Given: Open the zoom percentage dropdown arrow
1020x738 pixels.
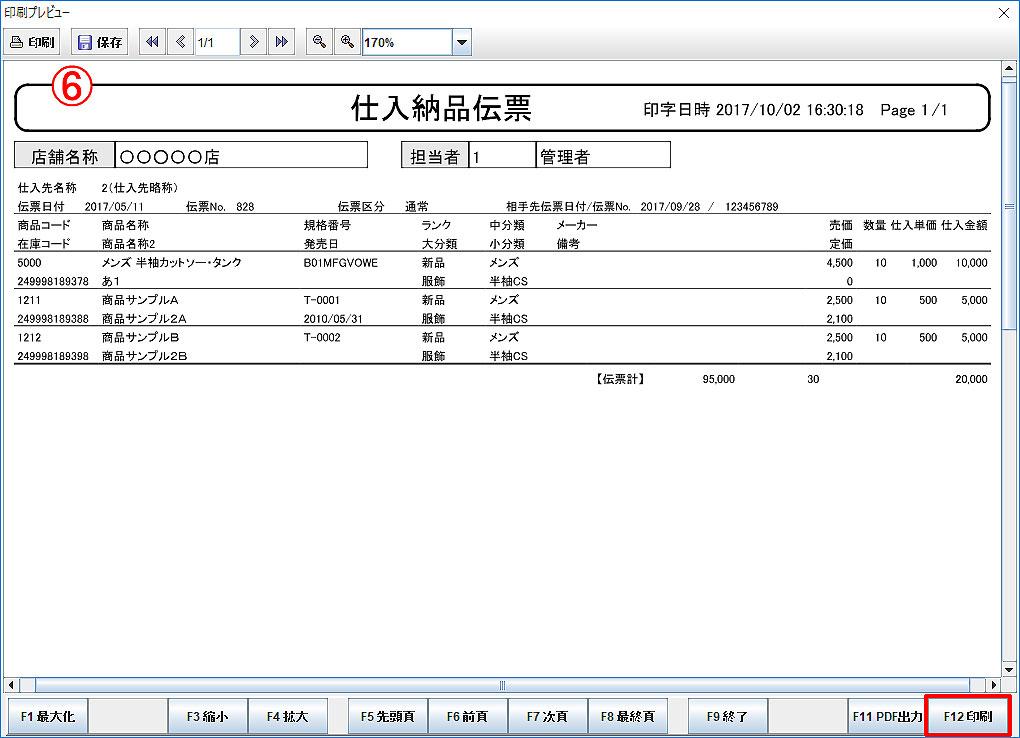Looking at the screenshot, I should pyautogui.click(x=461, y=42).
